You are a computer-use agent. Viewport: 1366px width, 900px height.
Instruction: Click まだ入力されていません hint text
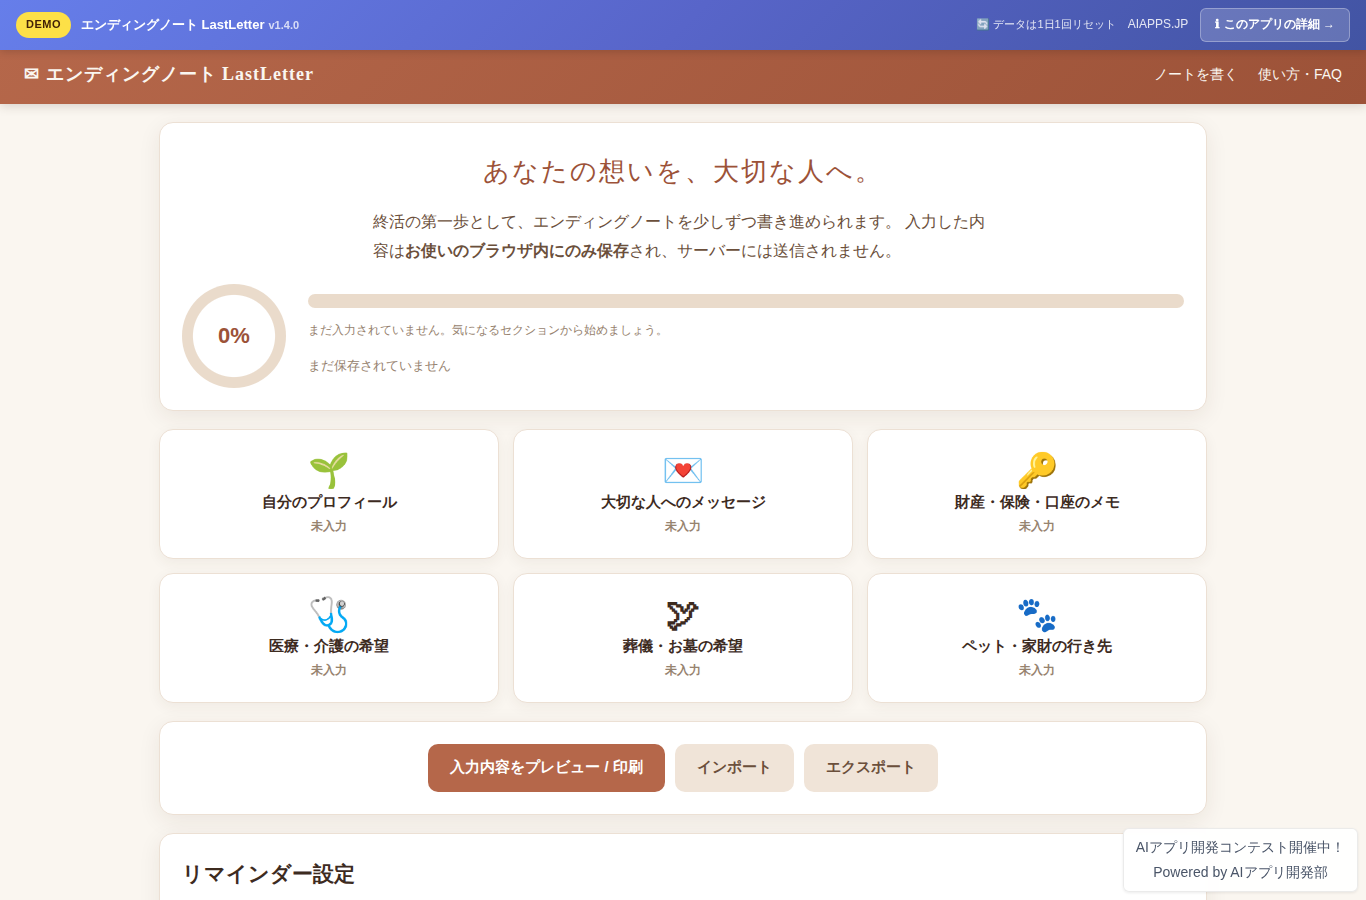tap(487, 330)
